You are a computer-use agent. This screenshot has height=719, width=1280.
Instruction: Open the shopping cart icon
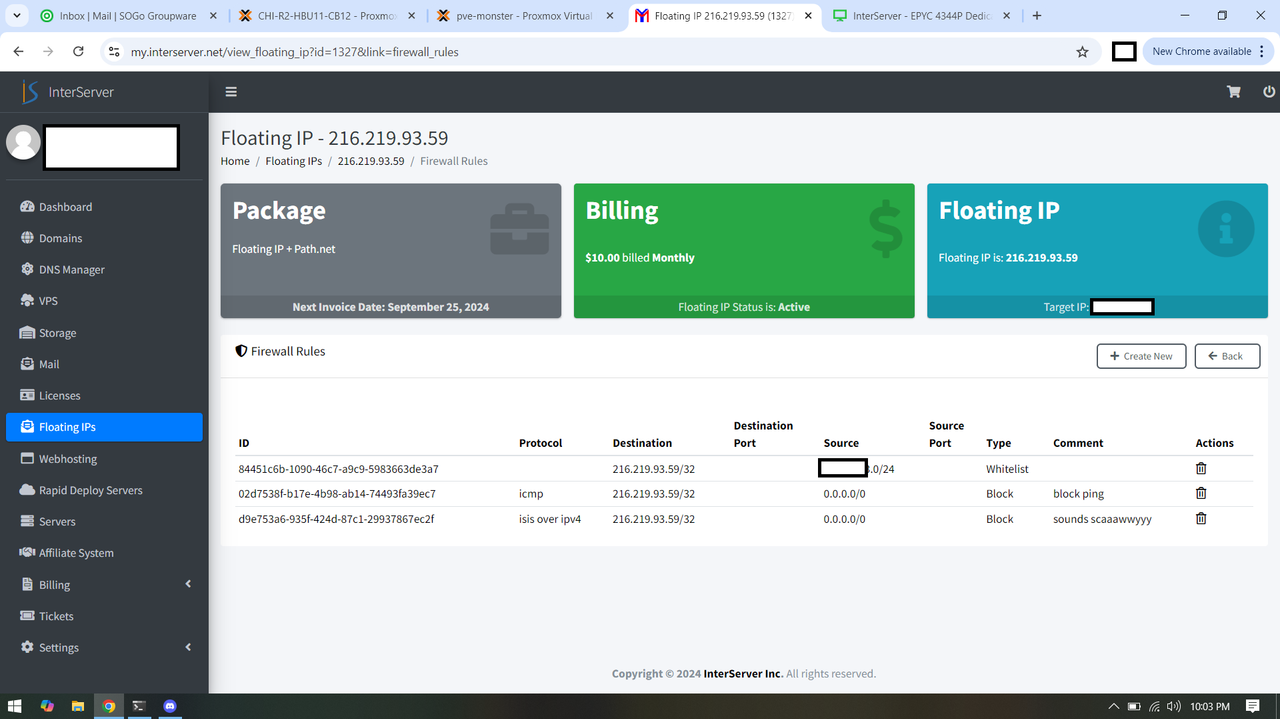(1234, 91)
